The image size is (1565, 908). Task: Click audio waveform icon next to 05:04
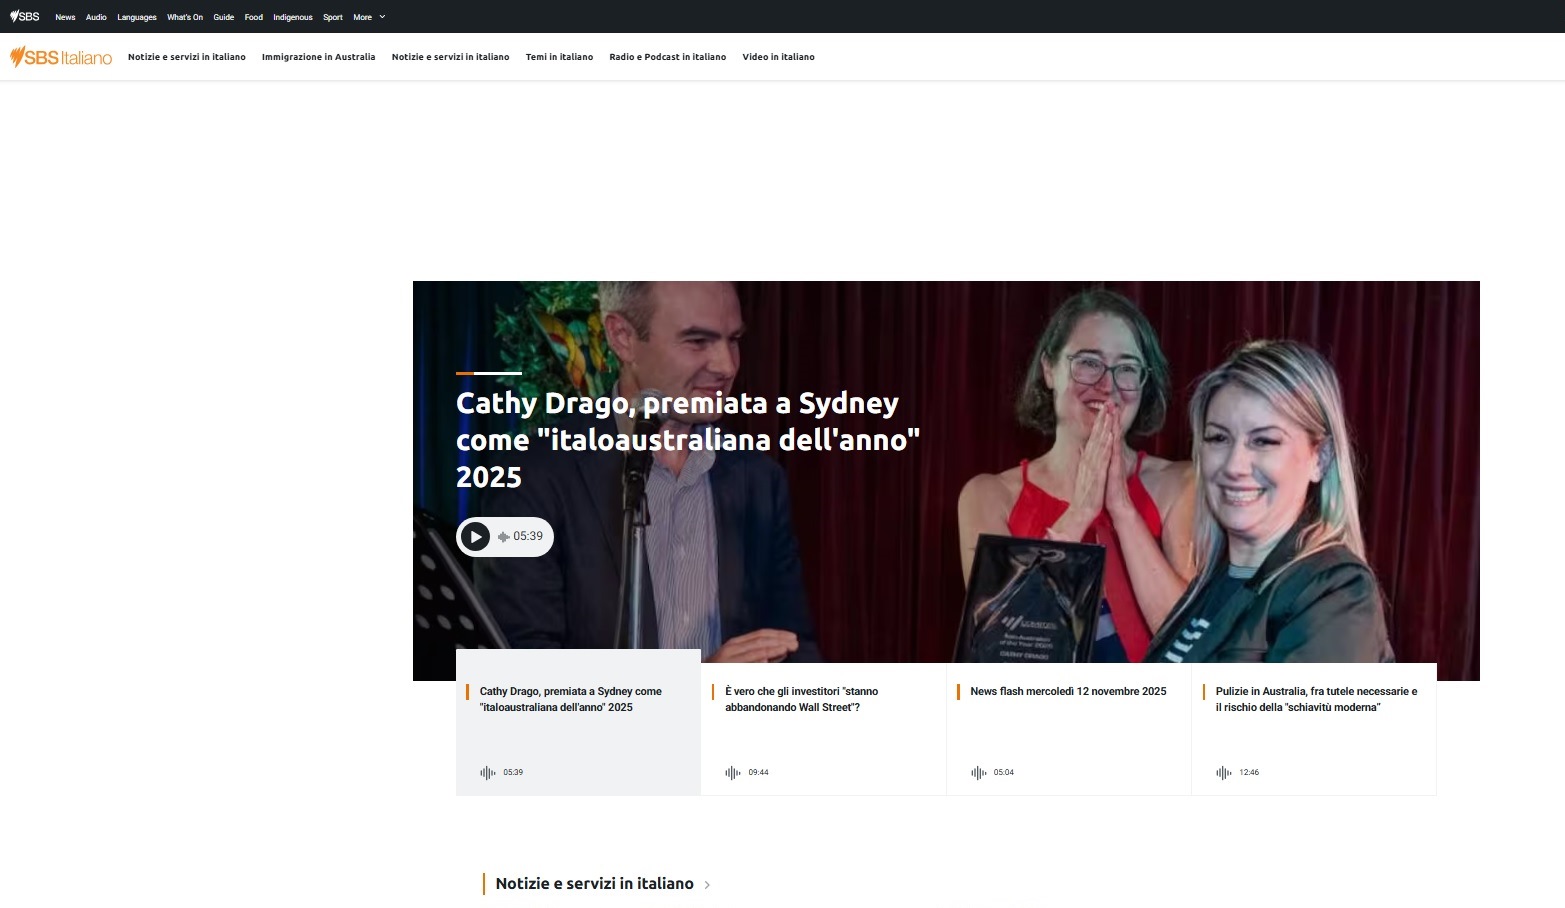978,773
